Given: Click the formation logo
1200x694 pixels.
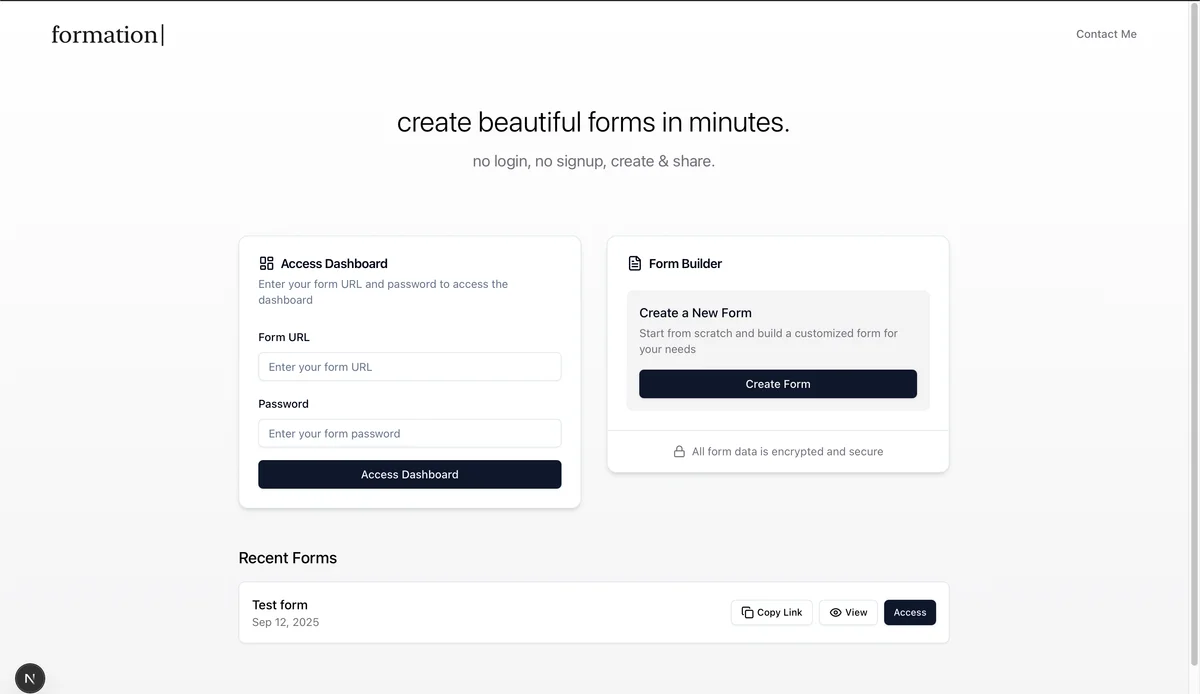Looking at the screenshot, I should pyautogui.click(x=107, y=35).
